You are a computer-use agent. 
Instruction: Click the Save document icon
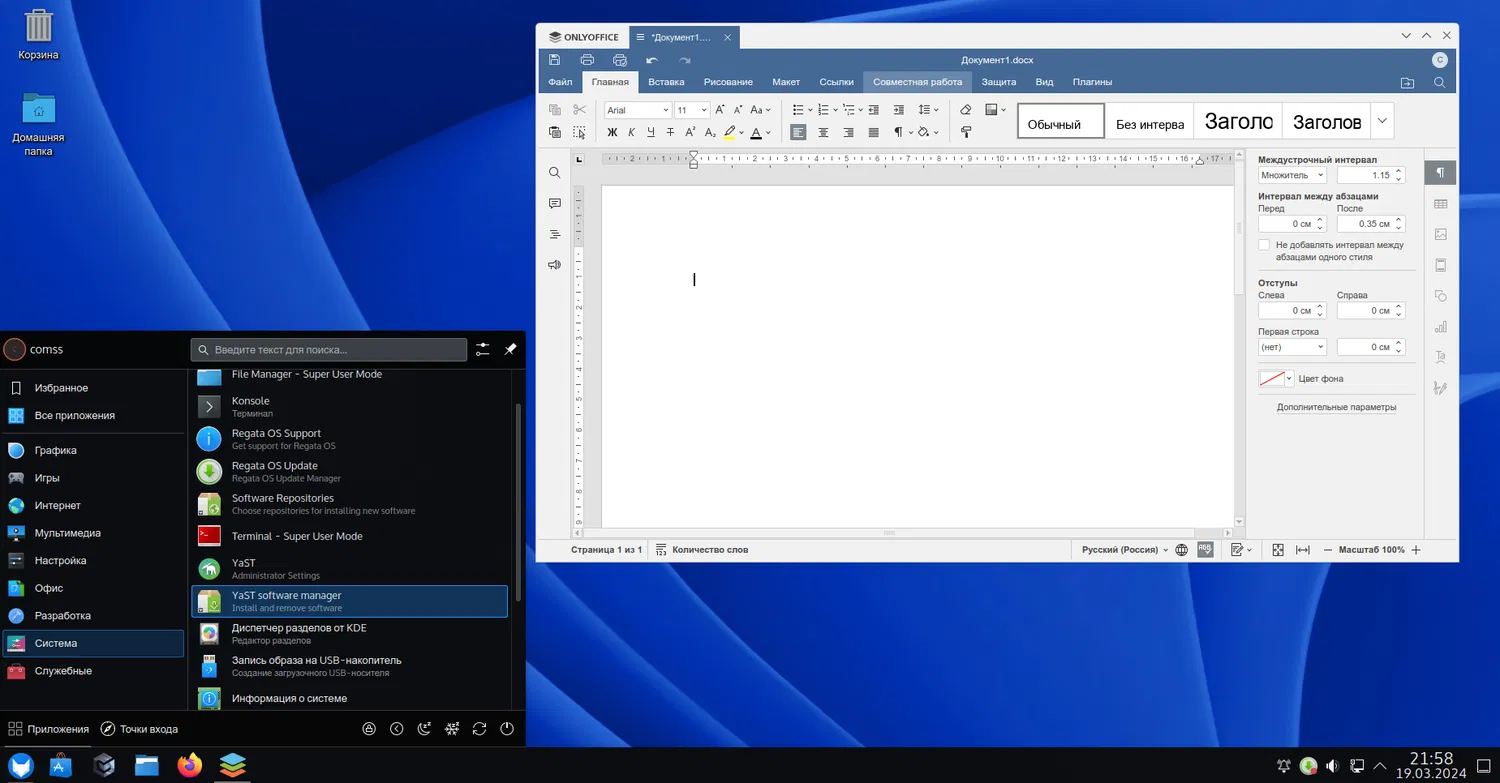555,60
